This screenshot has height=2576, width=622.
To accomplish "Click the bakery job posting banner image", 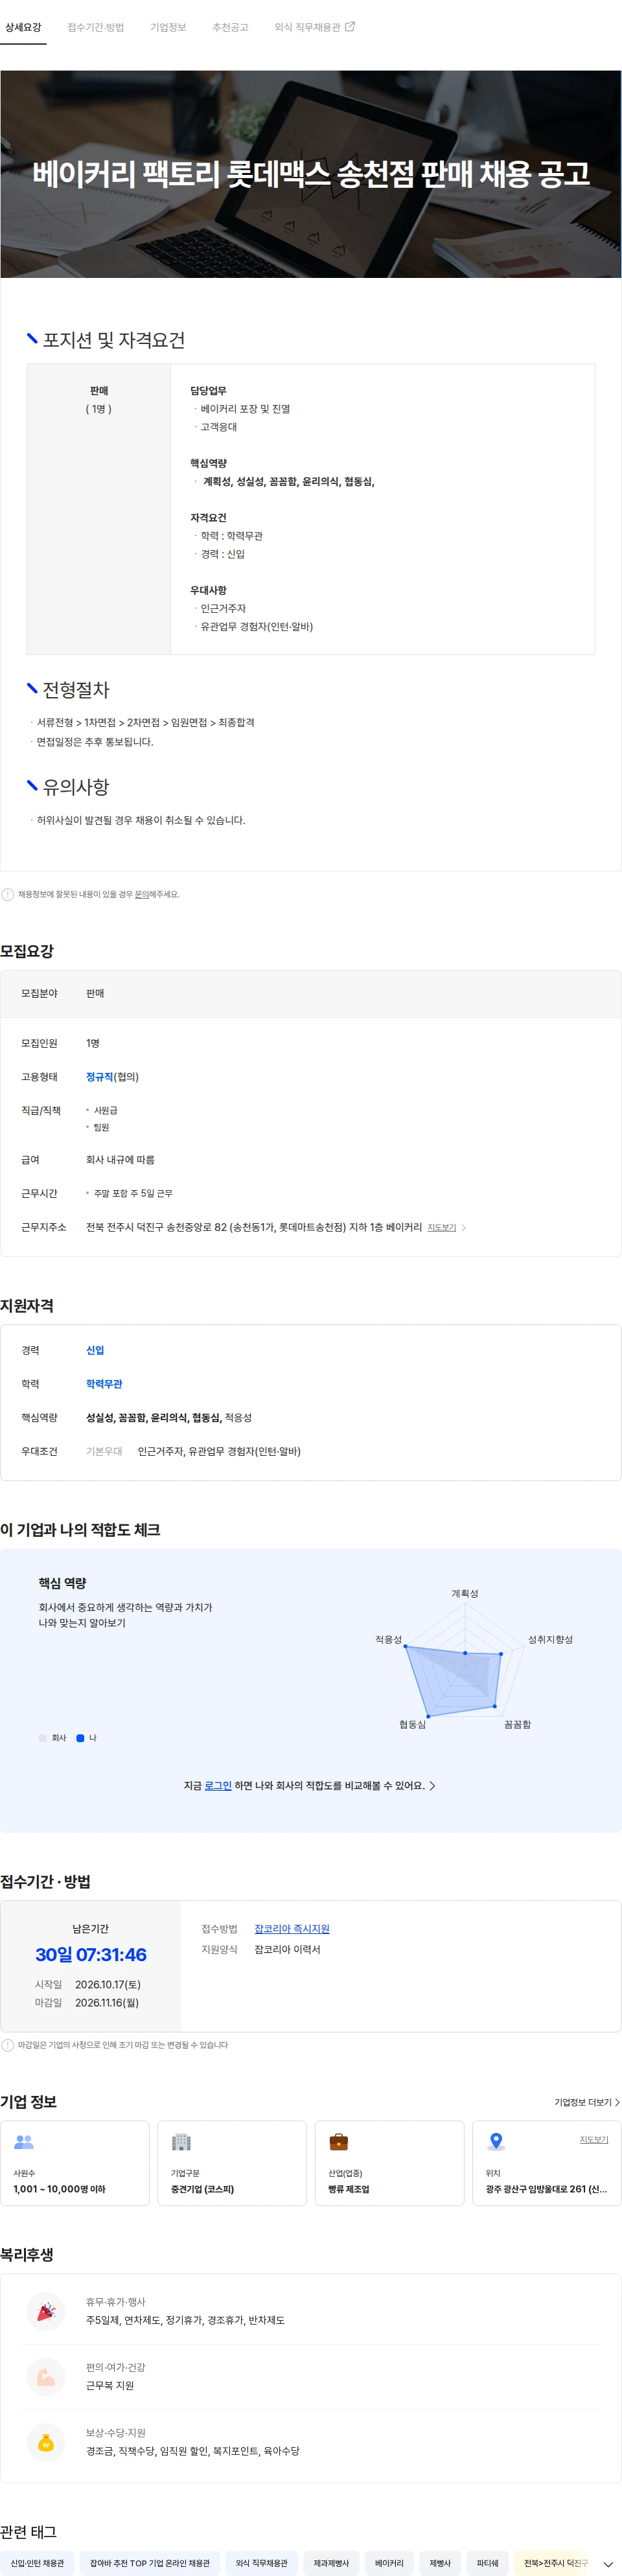I will pos(311,174).
